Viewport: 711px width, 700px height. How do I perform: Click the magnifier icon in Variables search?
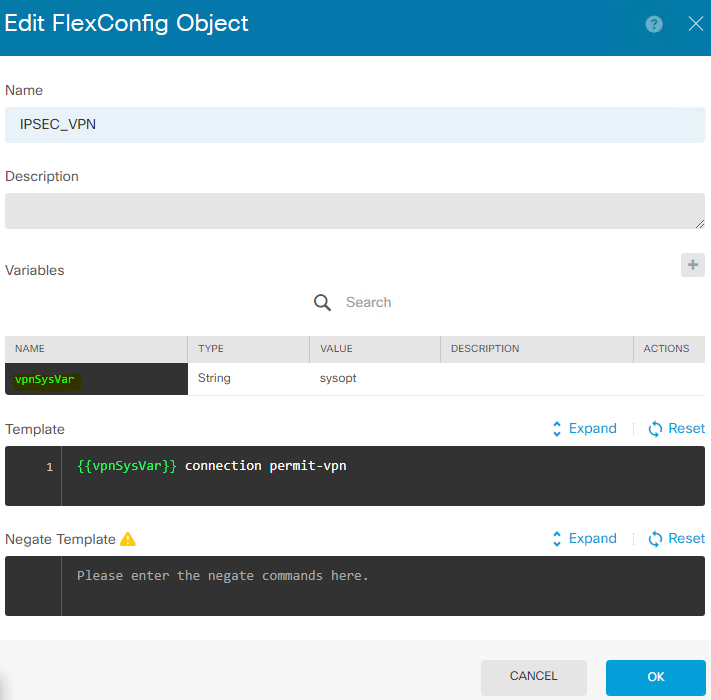[x=322, y=302]
